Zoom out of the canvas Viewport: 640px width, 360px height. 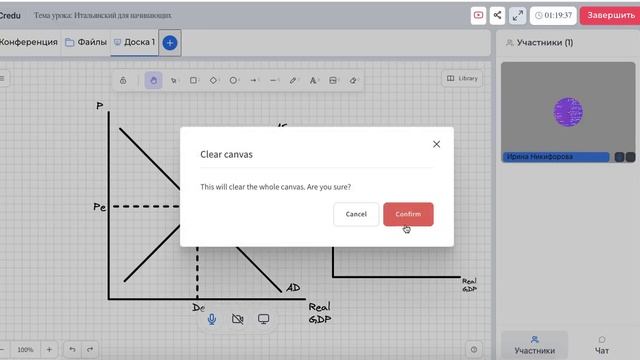(x=2, y=349)
